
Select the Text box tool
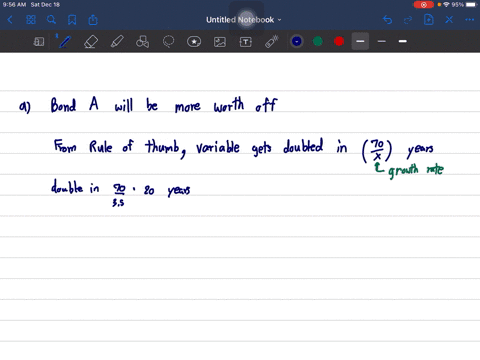(246, 42)
